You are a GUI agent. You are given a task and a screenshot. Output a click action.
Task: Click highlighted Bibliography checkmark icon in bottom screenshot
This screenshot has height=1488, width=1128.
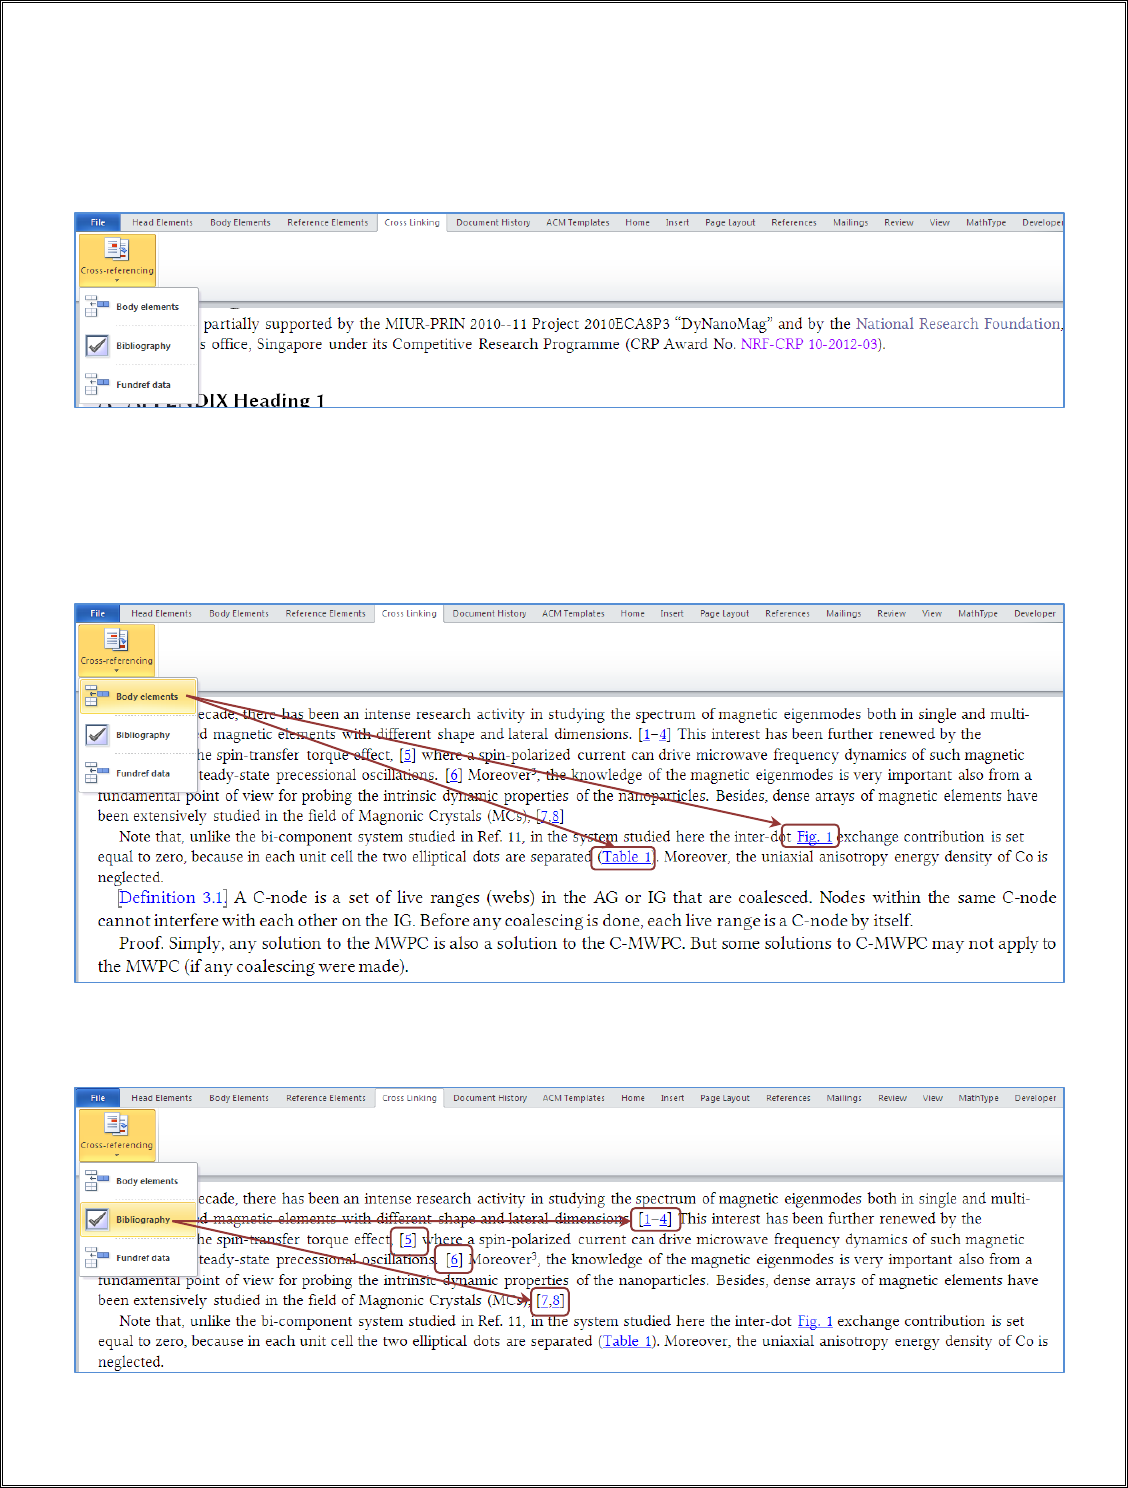coord(97,1219)
